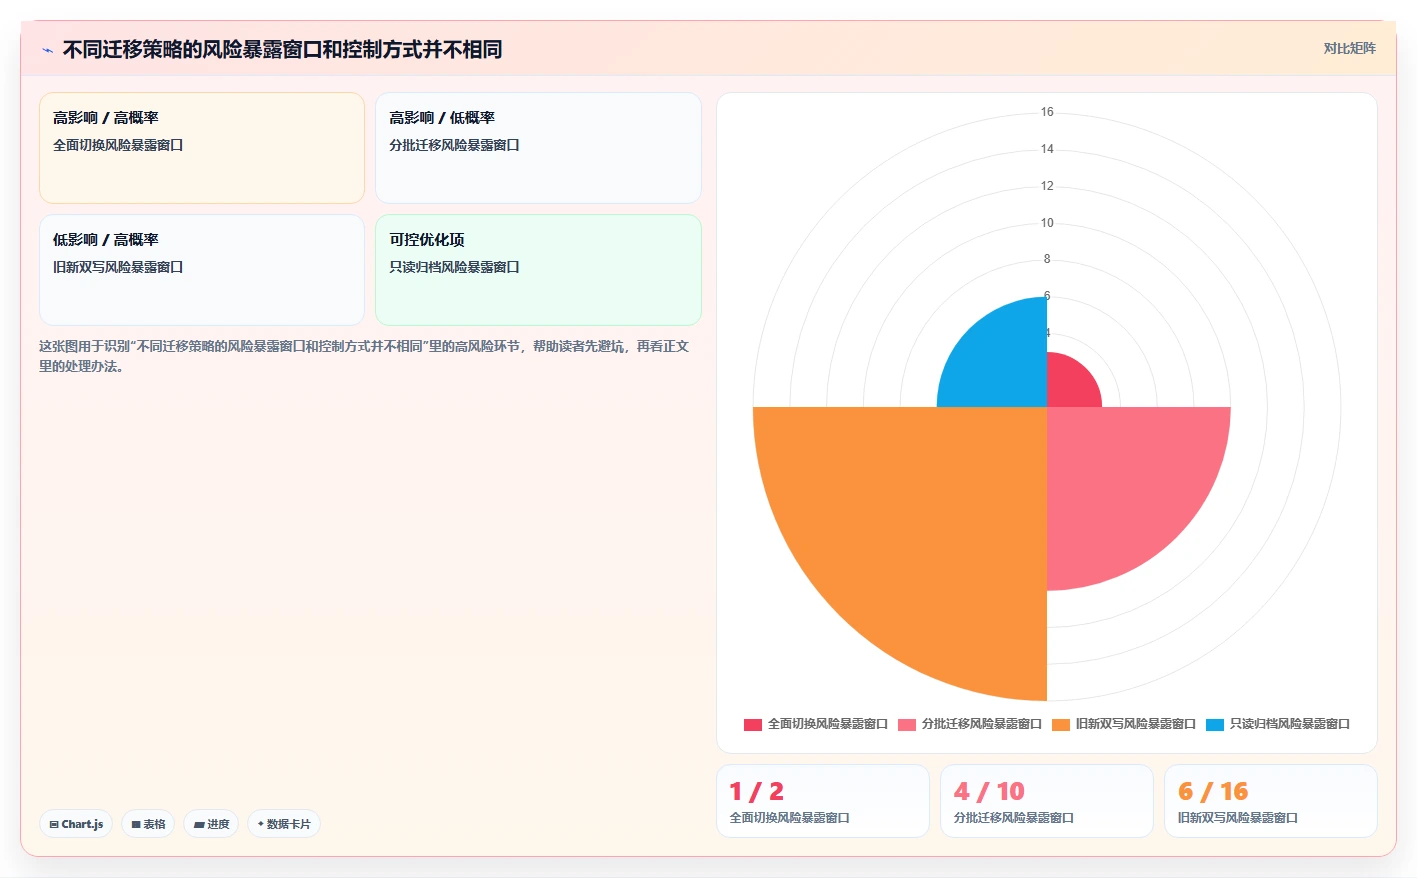Viewport: 1417px width, 878px height.
Task: Click the orange polar chart segment
Action: click(x=920, y=530)
